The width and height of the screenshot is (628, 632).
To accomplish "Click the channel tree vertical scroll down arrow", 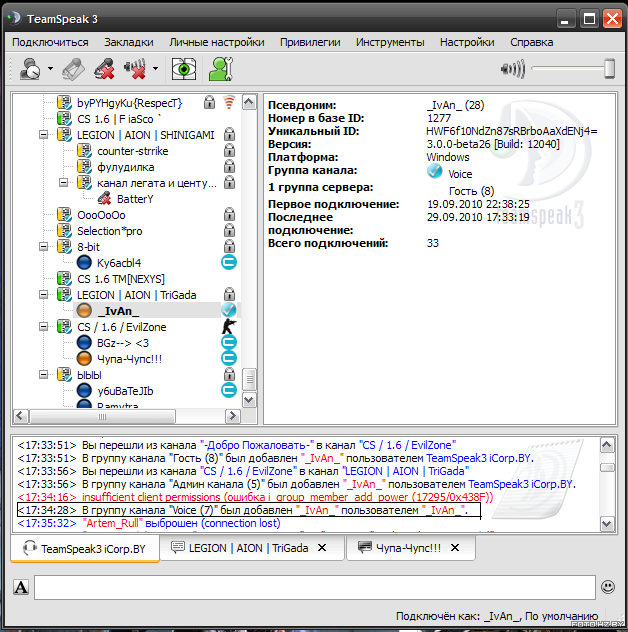I will click(x=249, y=400).
